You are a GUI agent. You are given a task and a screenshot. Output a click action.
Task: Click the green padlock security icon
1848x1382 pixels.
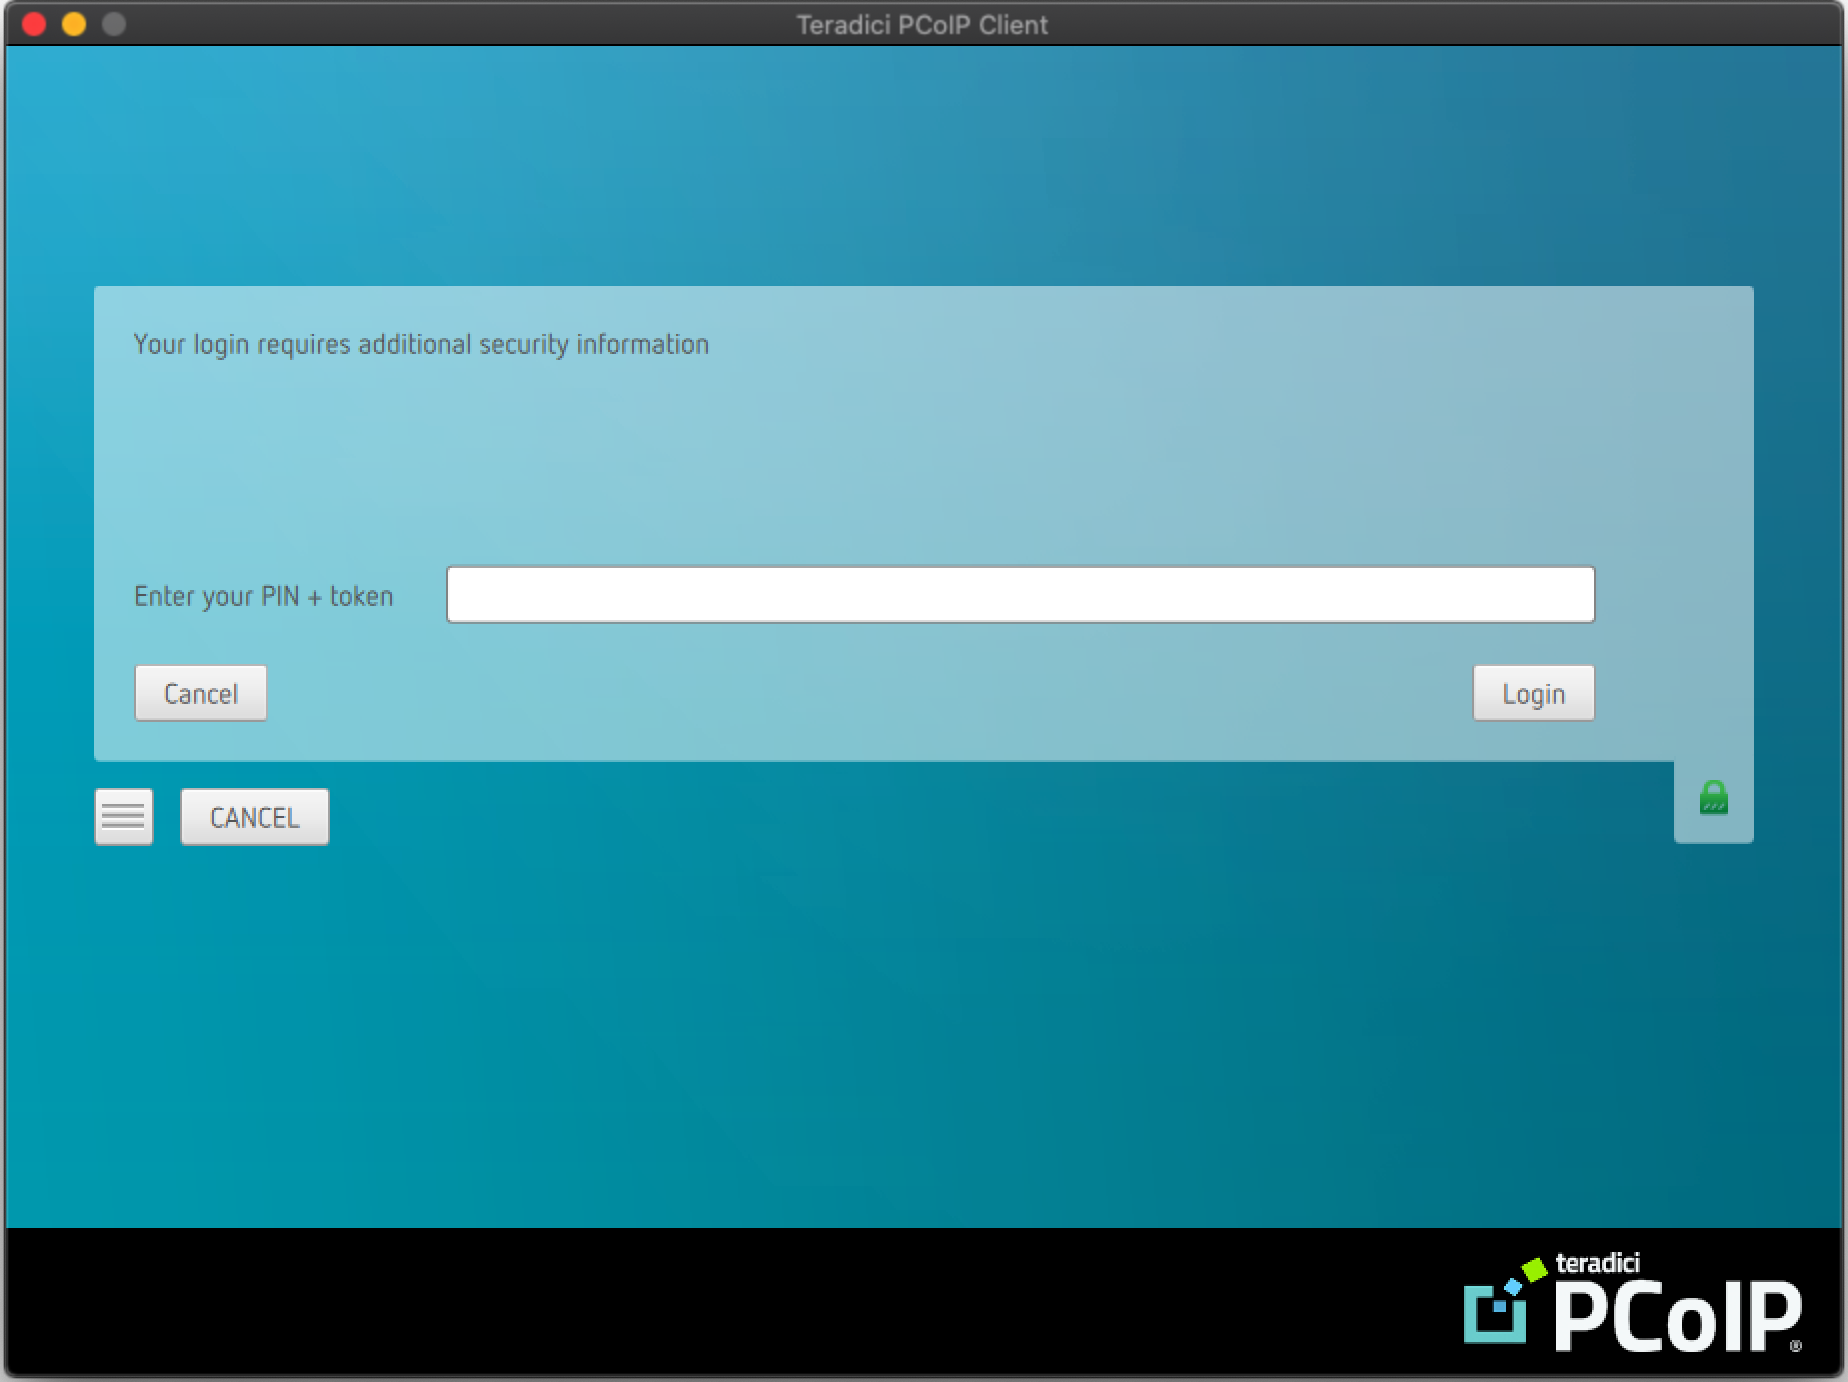(x=1713, y=798)
